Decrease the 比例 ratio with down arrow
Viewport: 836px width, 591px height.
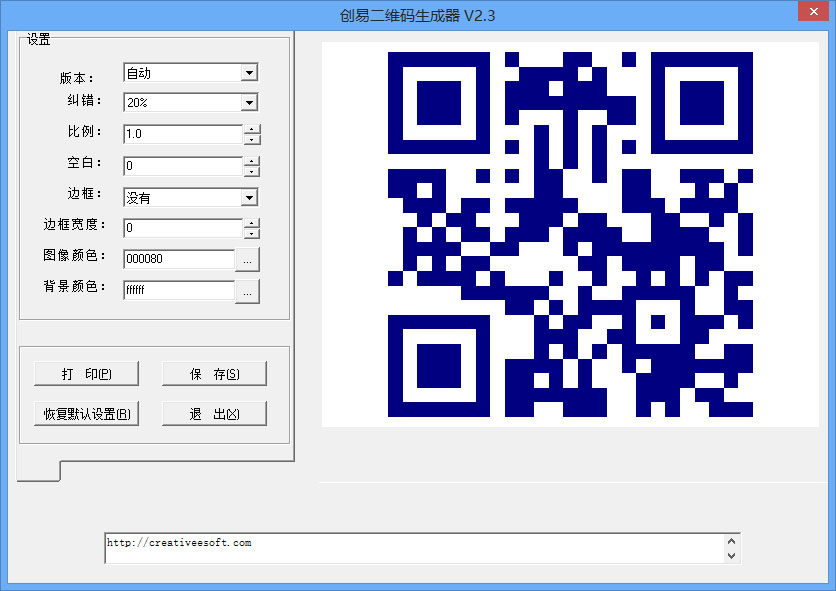point(252,139)
